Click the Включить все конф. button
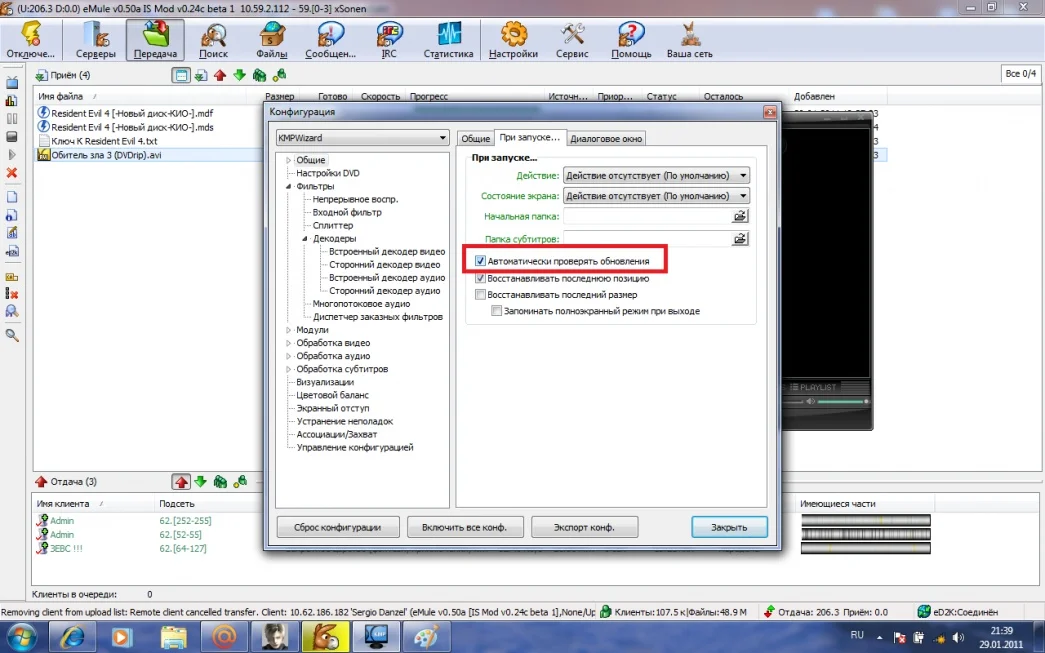This screenshot has width=1045, height=653. (x=465, y=527)
